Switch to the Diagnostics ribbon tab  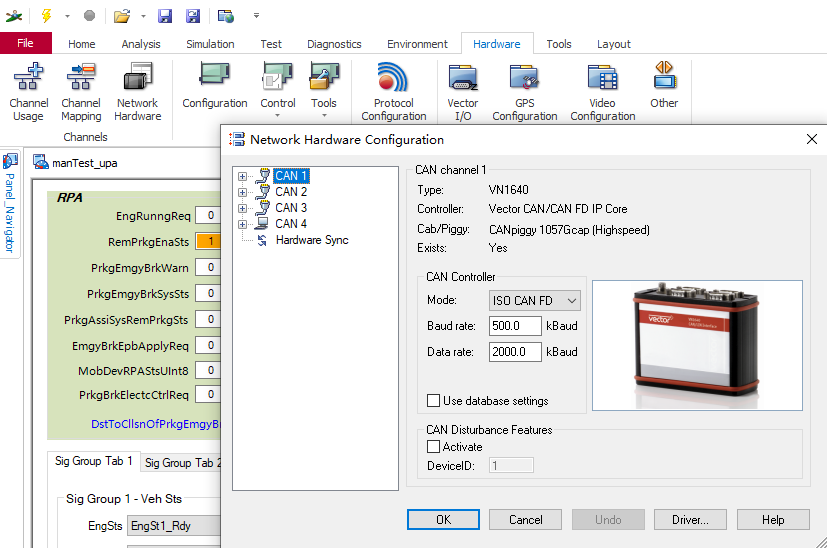pos(334,44)
